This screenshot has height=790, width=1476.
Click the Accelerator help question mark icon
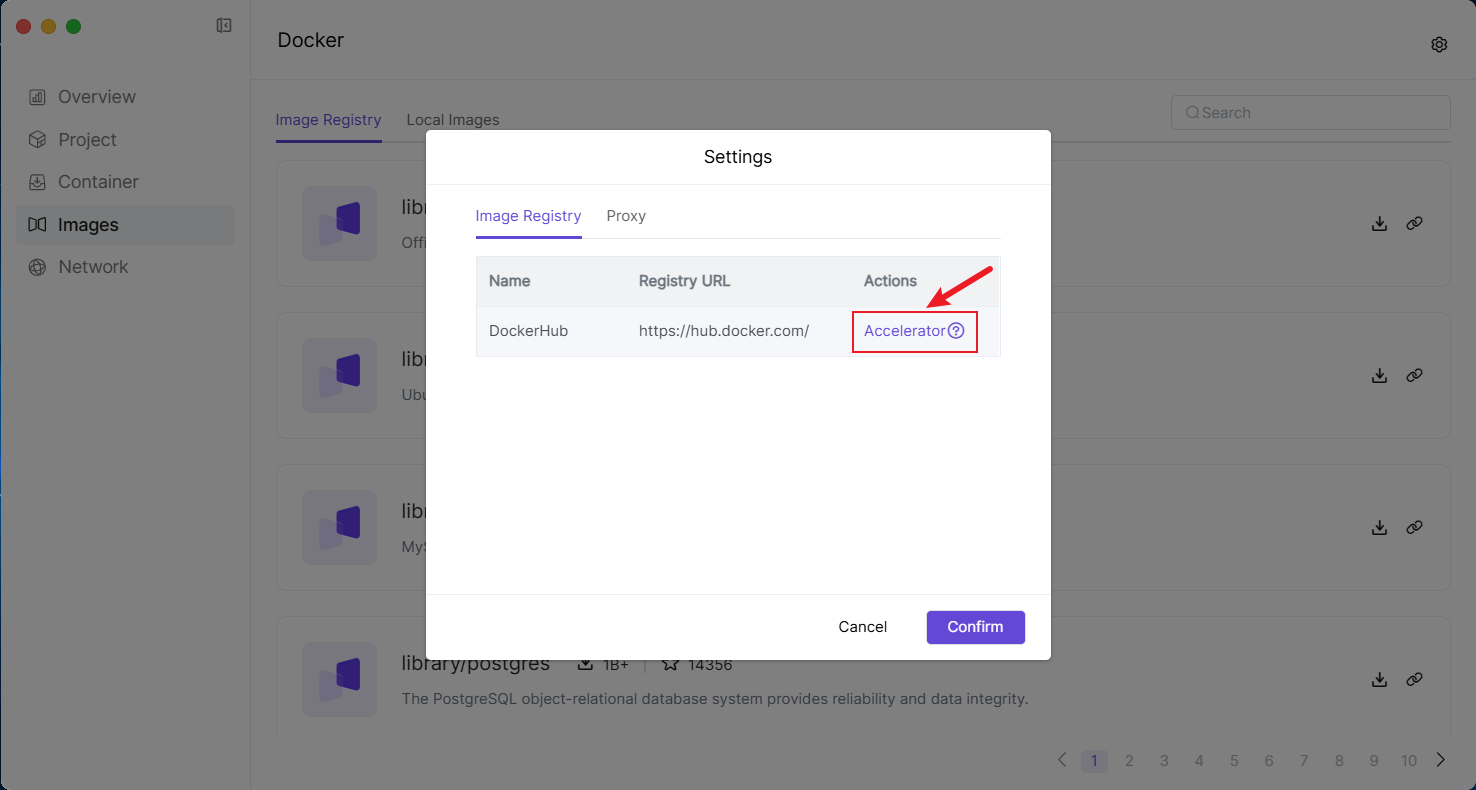(x=956, y=331)
